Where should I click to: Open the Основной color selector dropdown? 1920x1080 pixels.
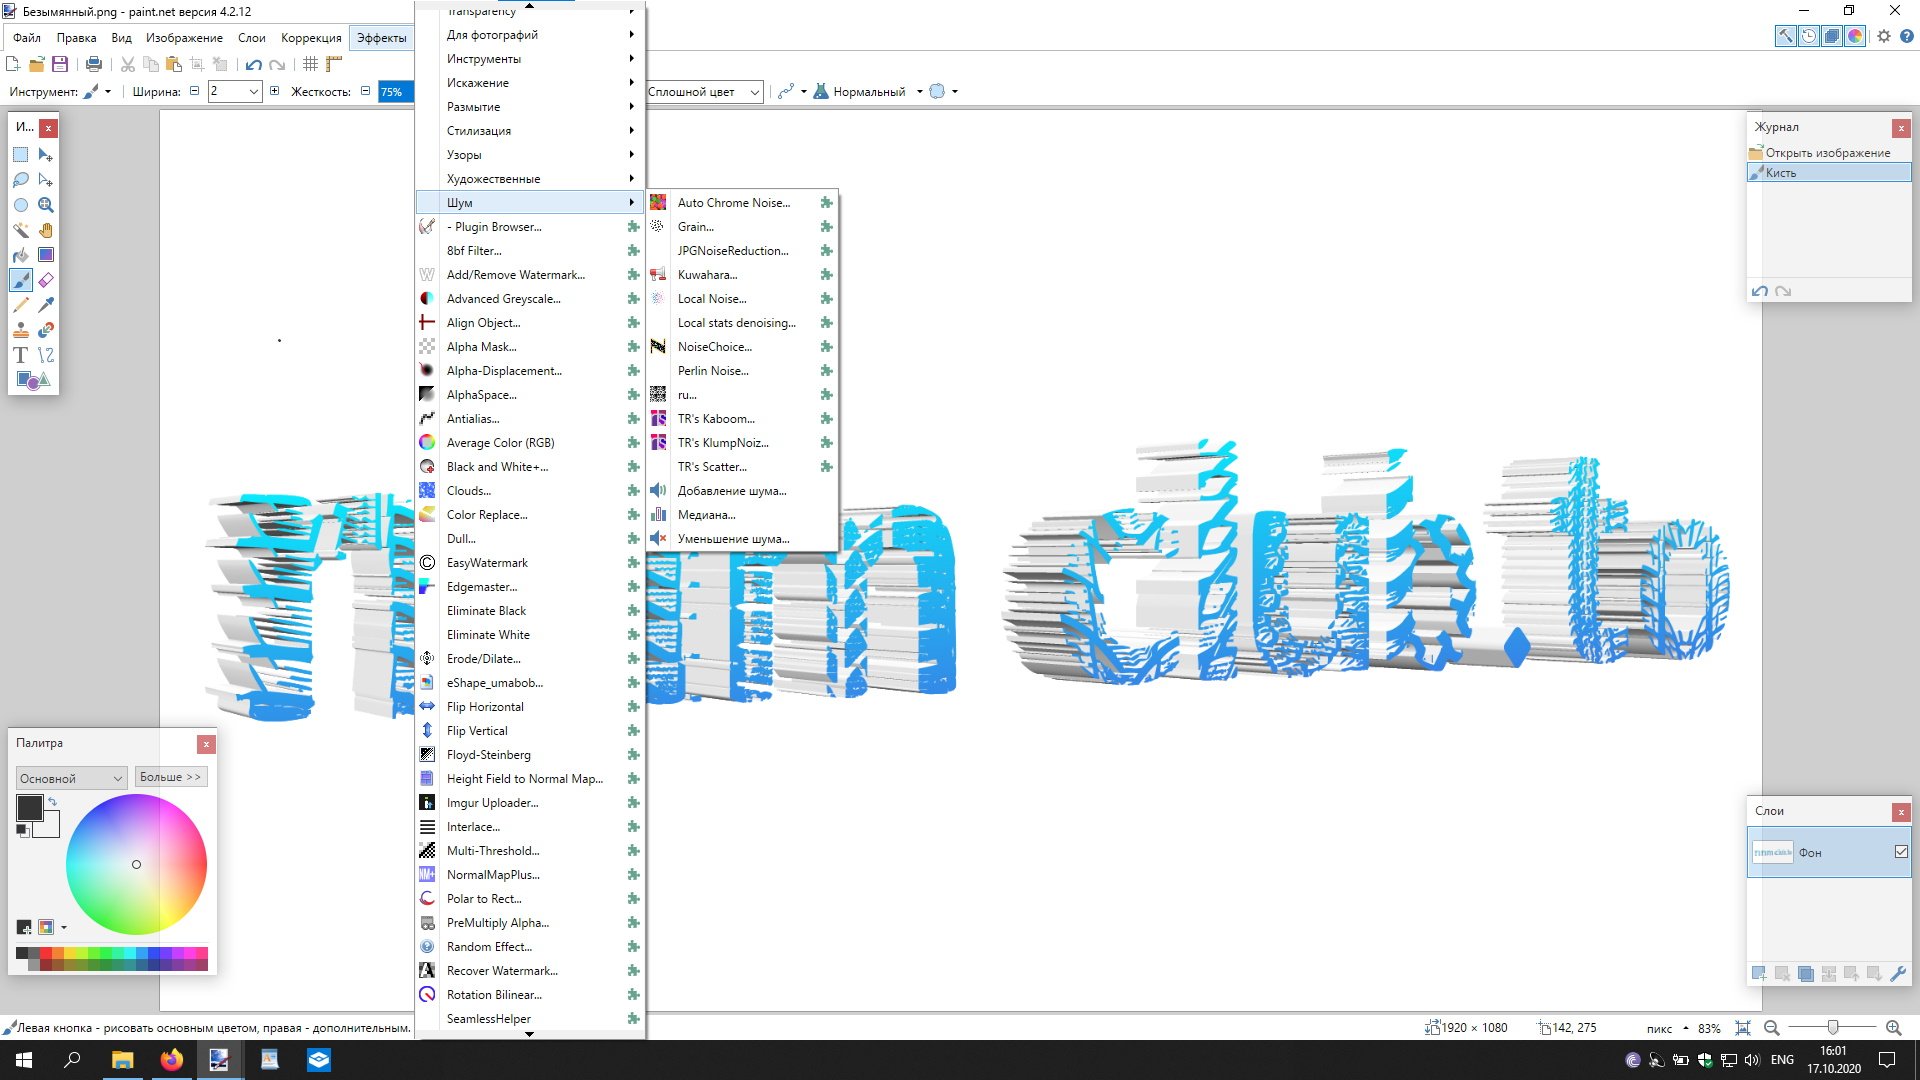tap(71, 778)
